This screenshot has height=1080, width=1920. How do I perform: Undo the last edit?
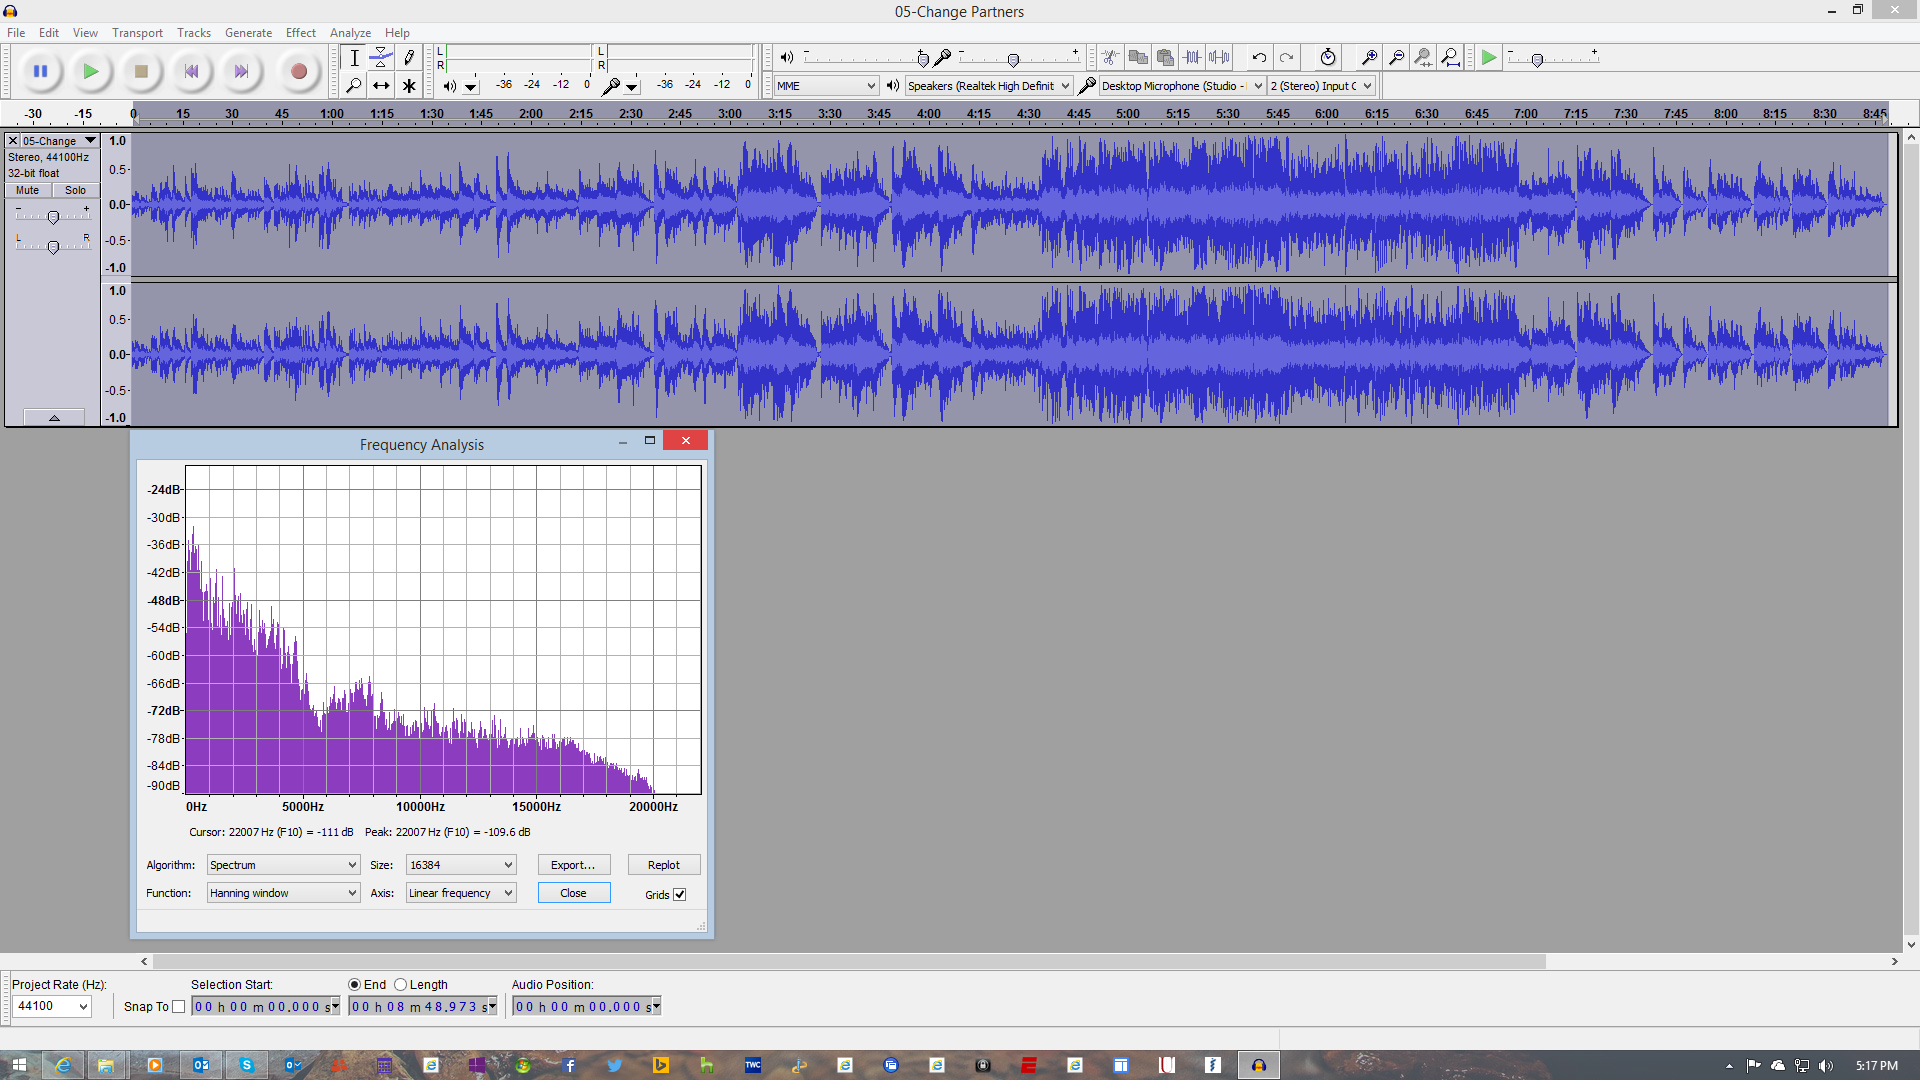1258,57
